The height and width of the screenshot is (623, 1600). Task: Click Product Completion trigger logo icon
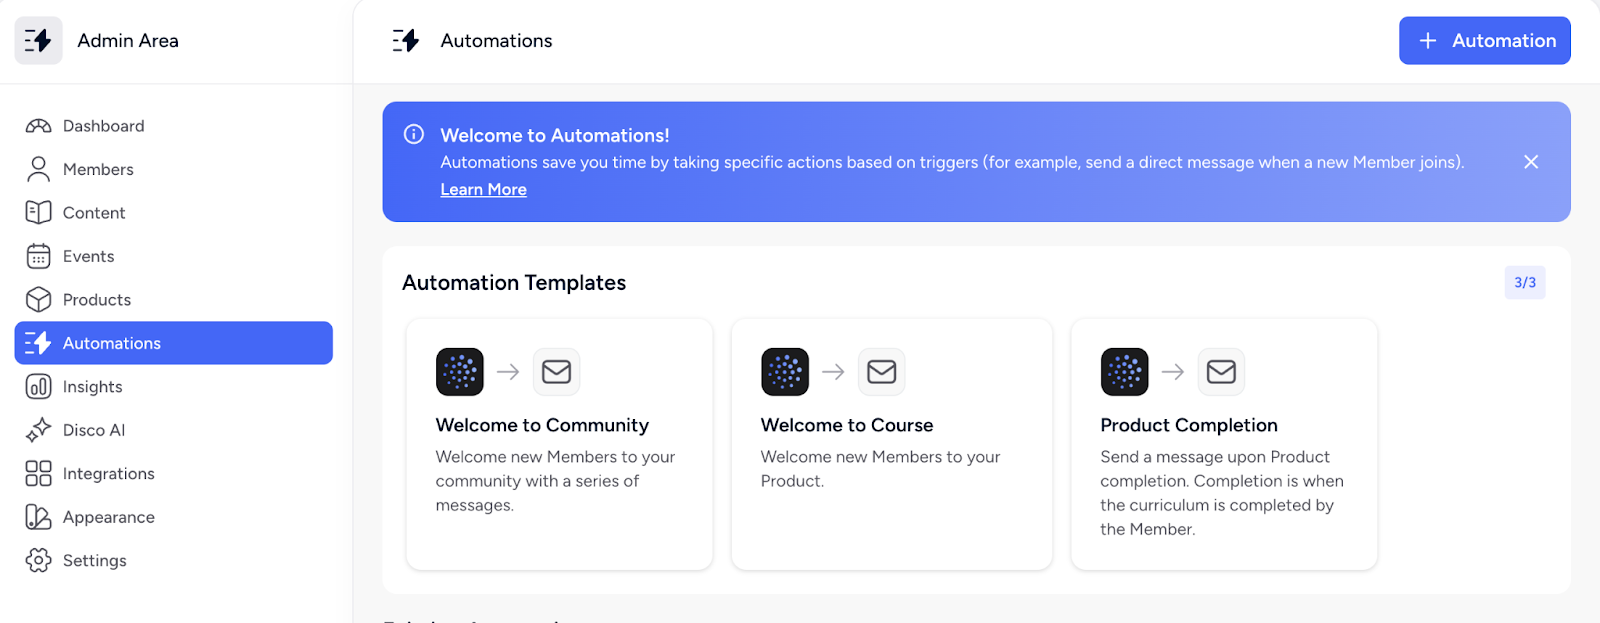click(x=1125, y=372)
